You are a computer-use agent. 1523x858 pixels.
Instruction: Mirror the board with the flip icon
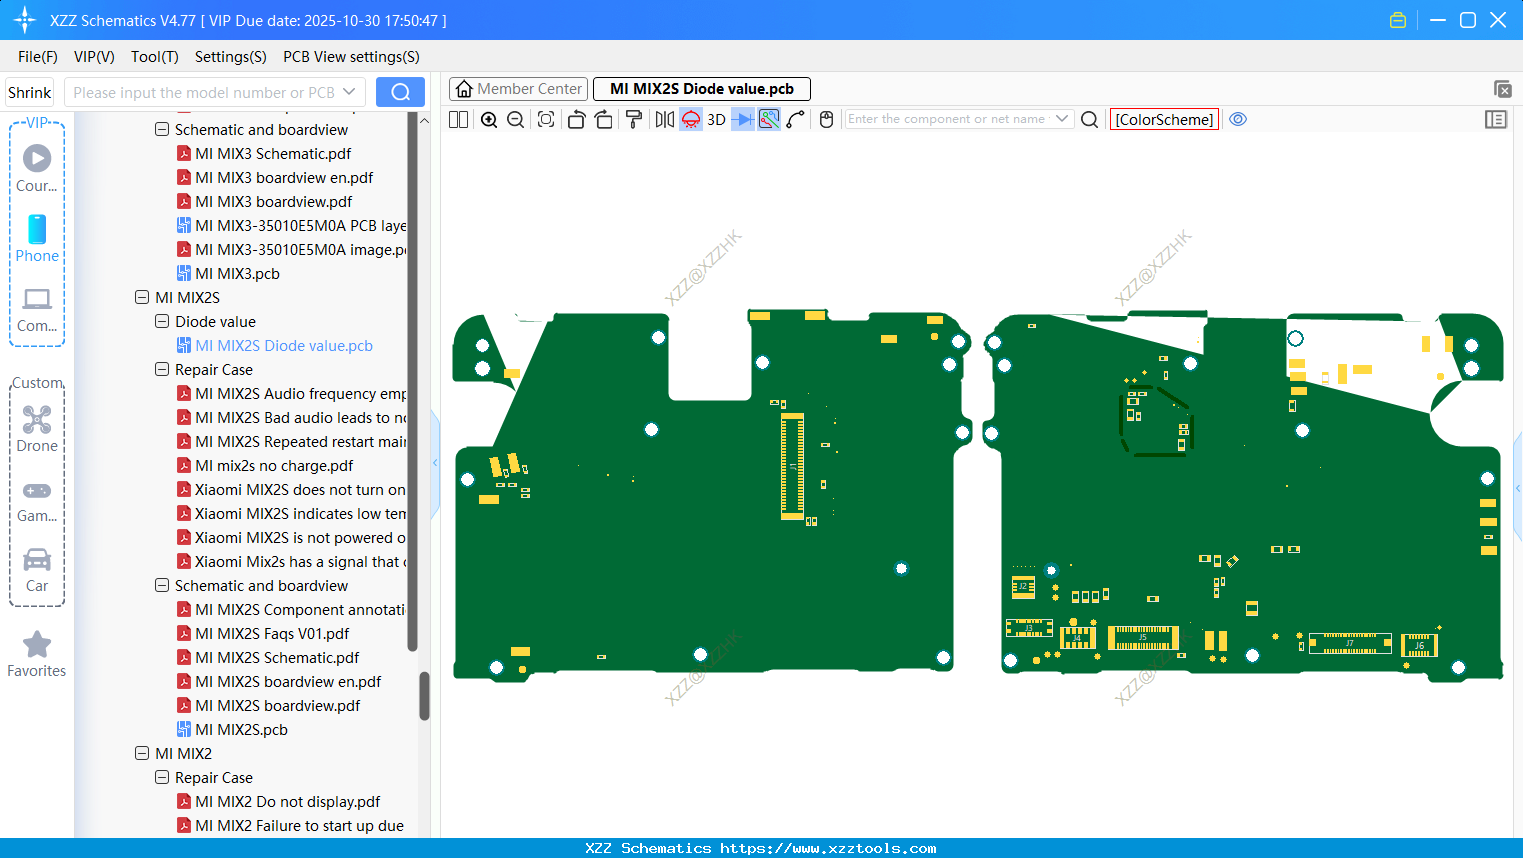[664, 120]
